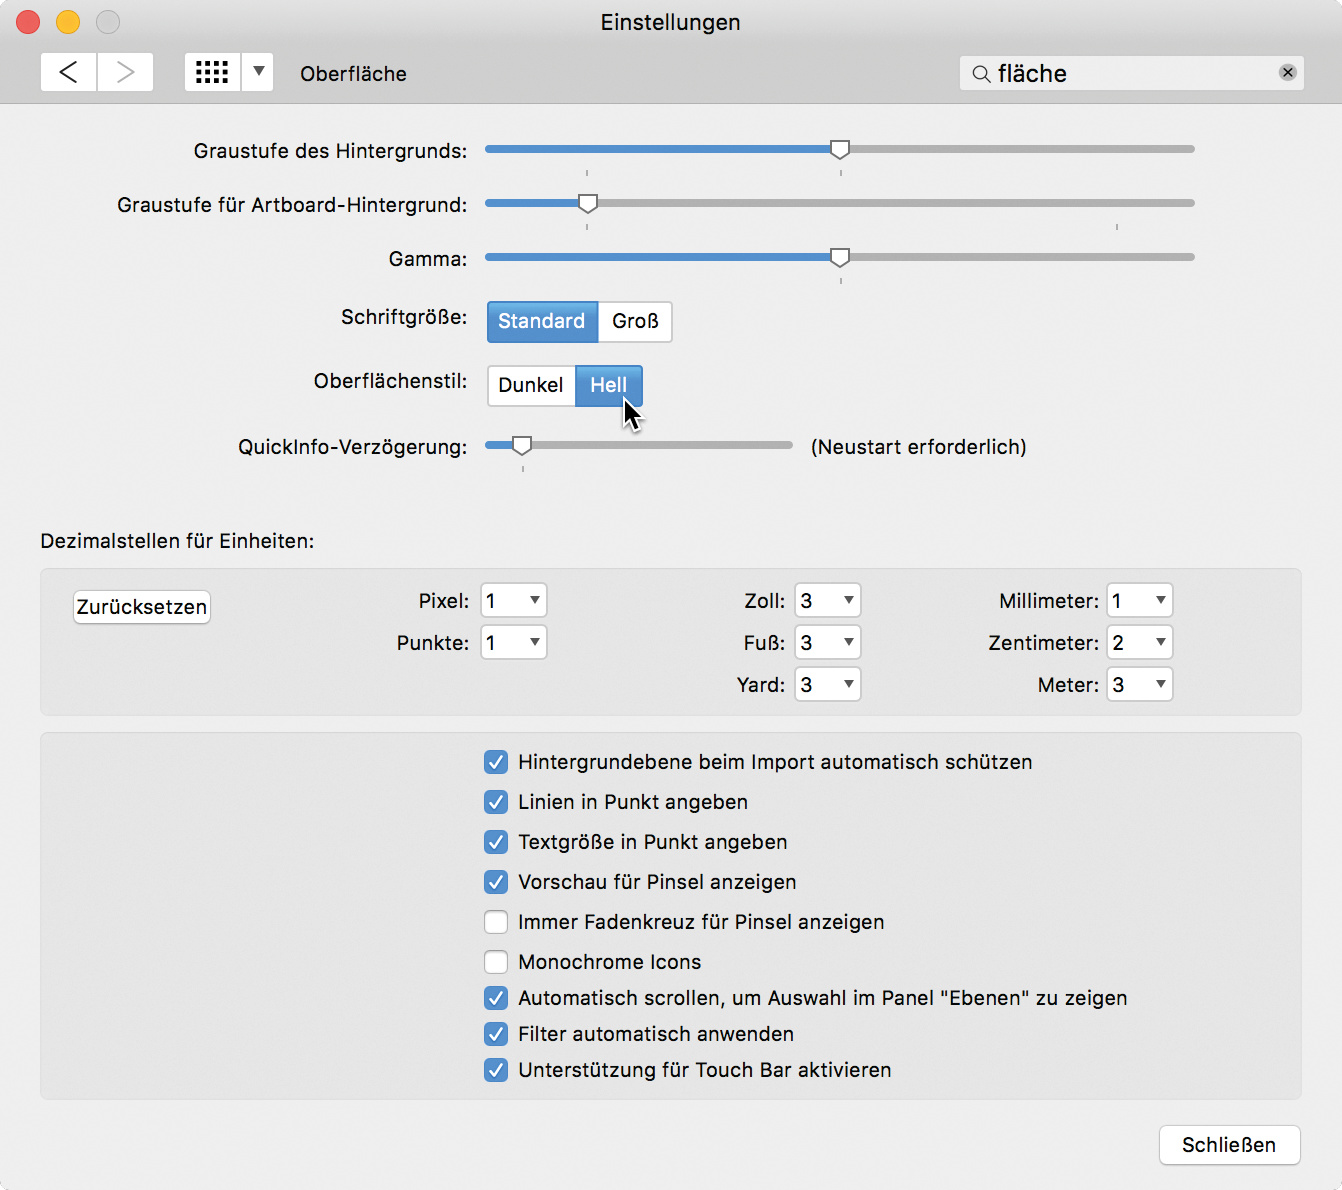
Task: Click the magnifying glass search icon
Action: 981,74
